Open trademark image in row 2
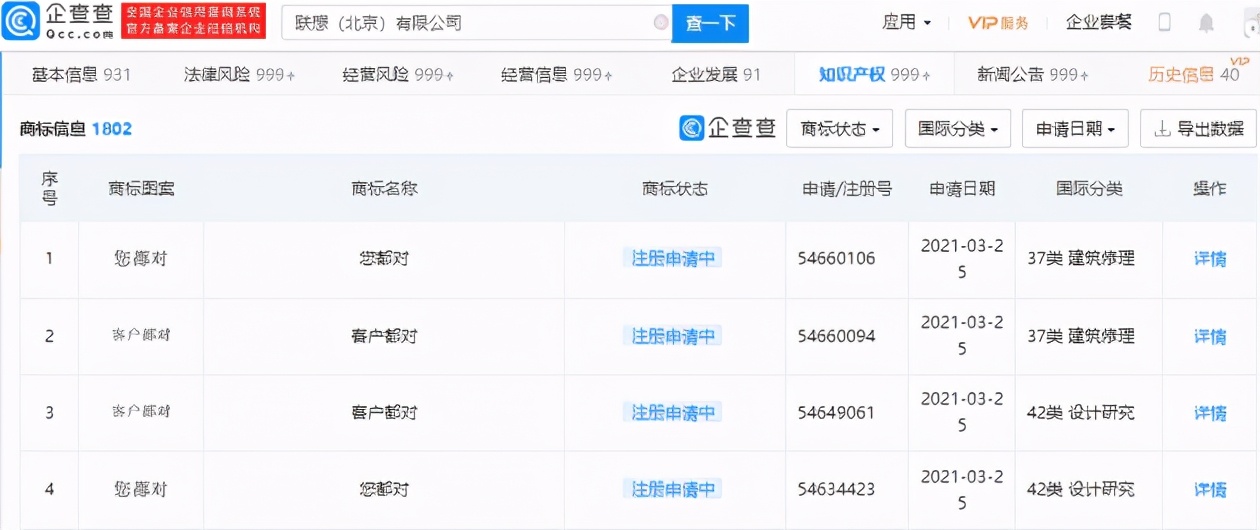 pos(141,336)
